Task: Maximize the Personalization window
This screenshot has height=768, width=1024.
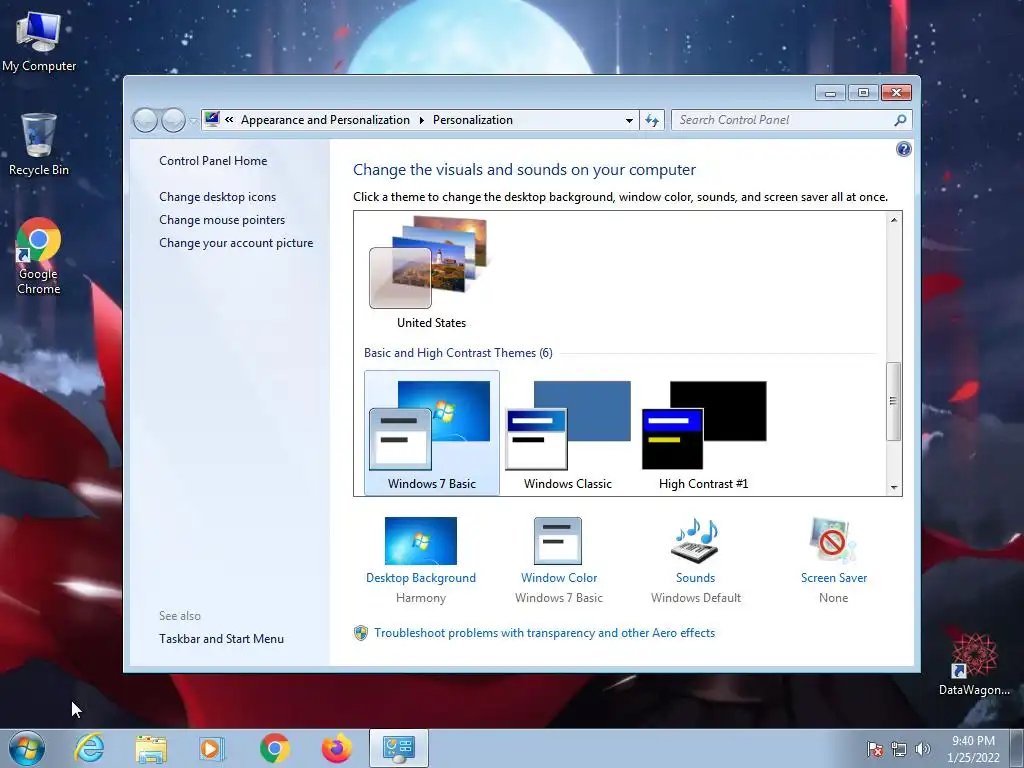Action: (863, 93)
